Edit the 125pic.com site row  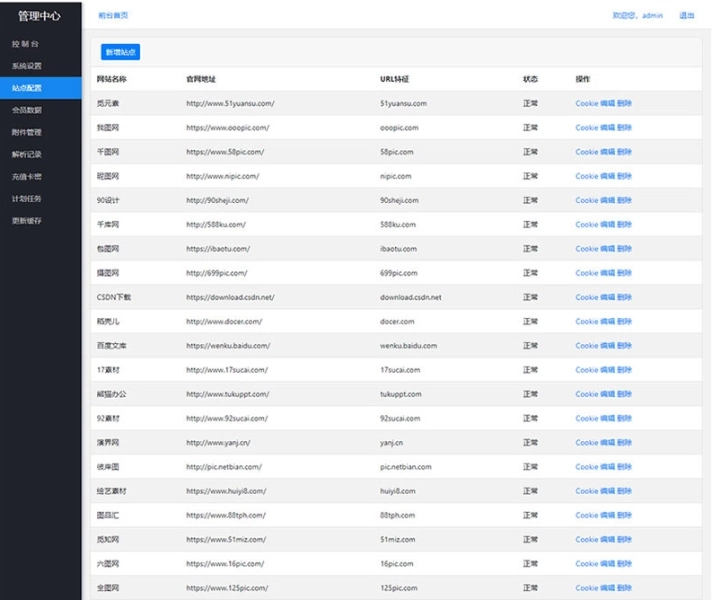pos(608,588)
